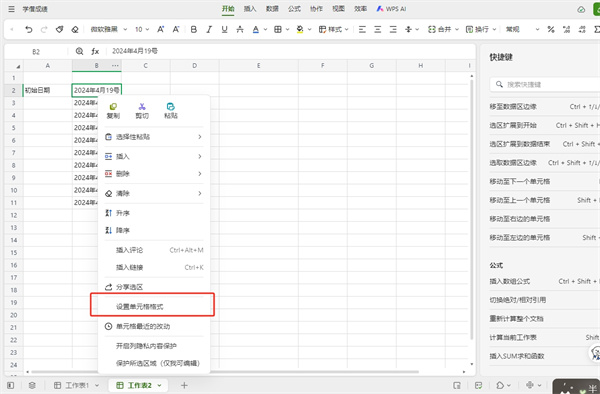Image resolution: width=600 pixels, height=394 pixels.
Task: Click the more options dots on column B
Action: [x=115, y=66]
